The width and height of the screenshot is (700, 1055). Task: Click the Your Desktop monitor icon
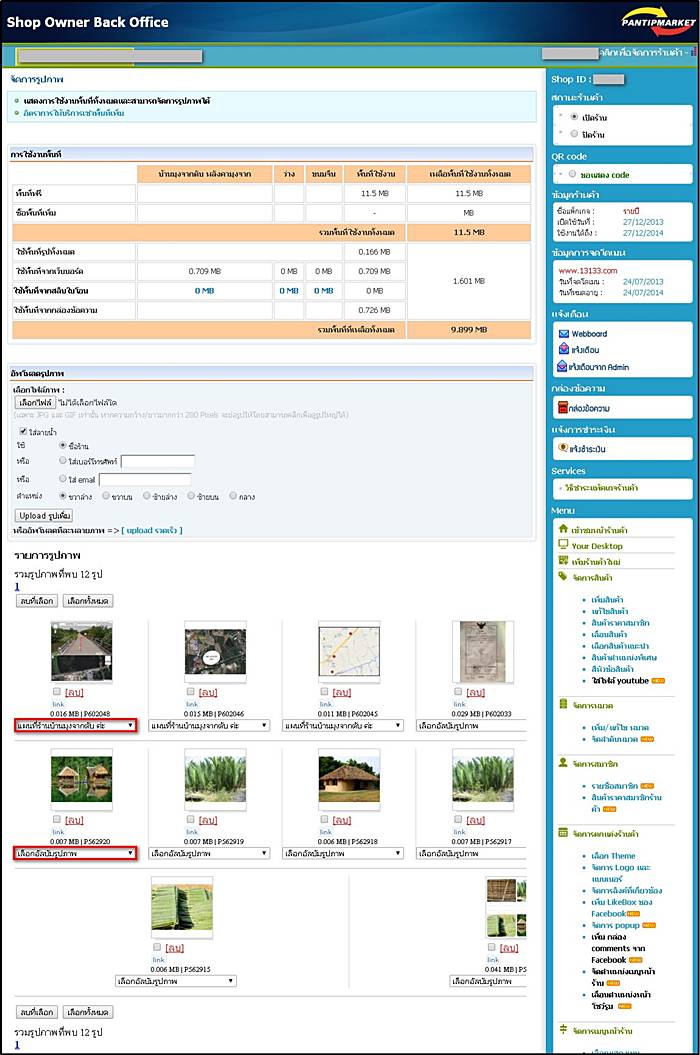(564, 546)
